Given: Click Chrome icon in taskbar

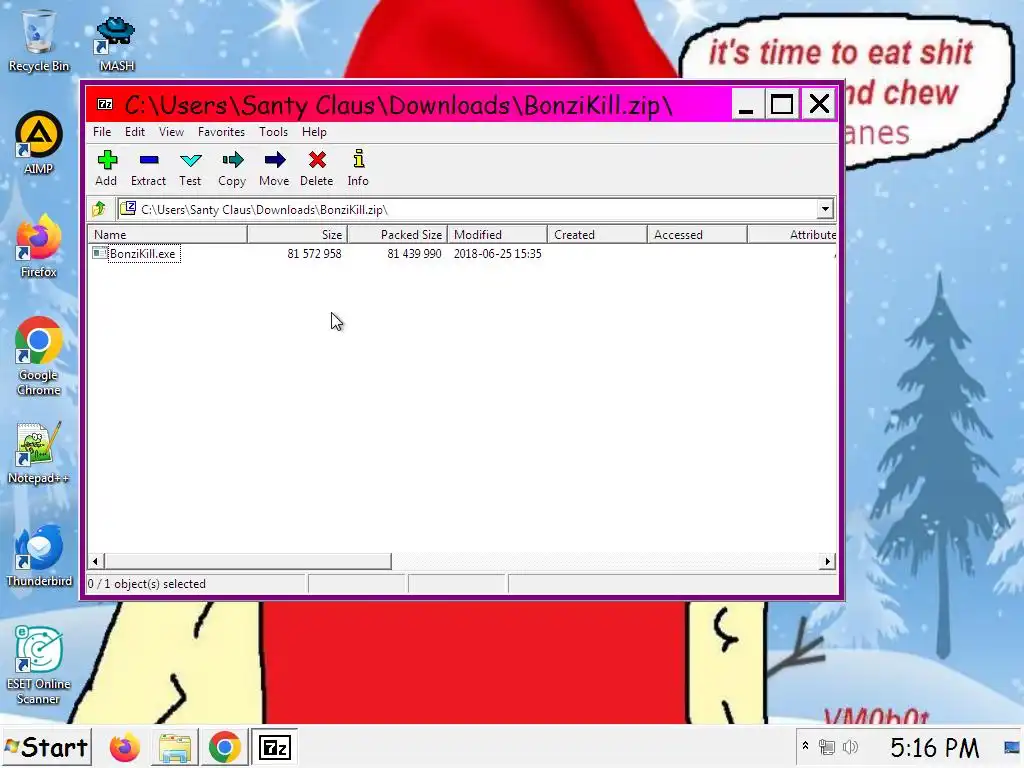Looking at the screenshot, I should (224, 747).
